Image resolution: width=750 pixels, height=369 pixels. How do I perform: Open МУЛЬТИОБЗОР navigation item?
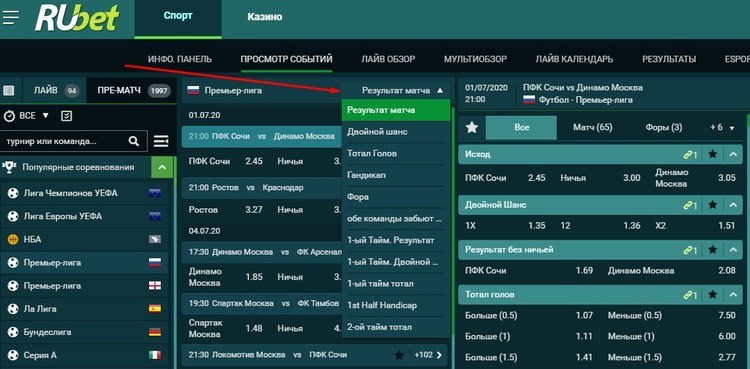(475, 59)
